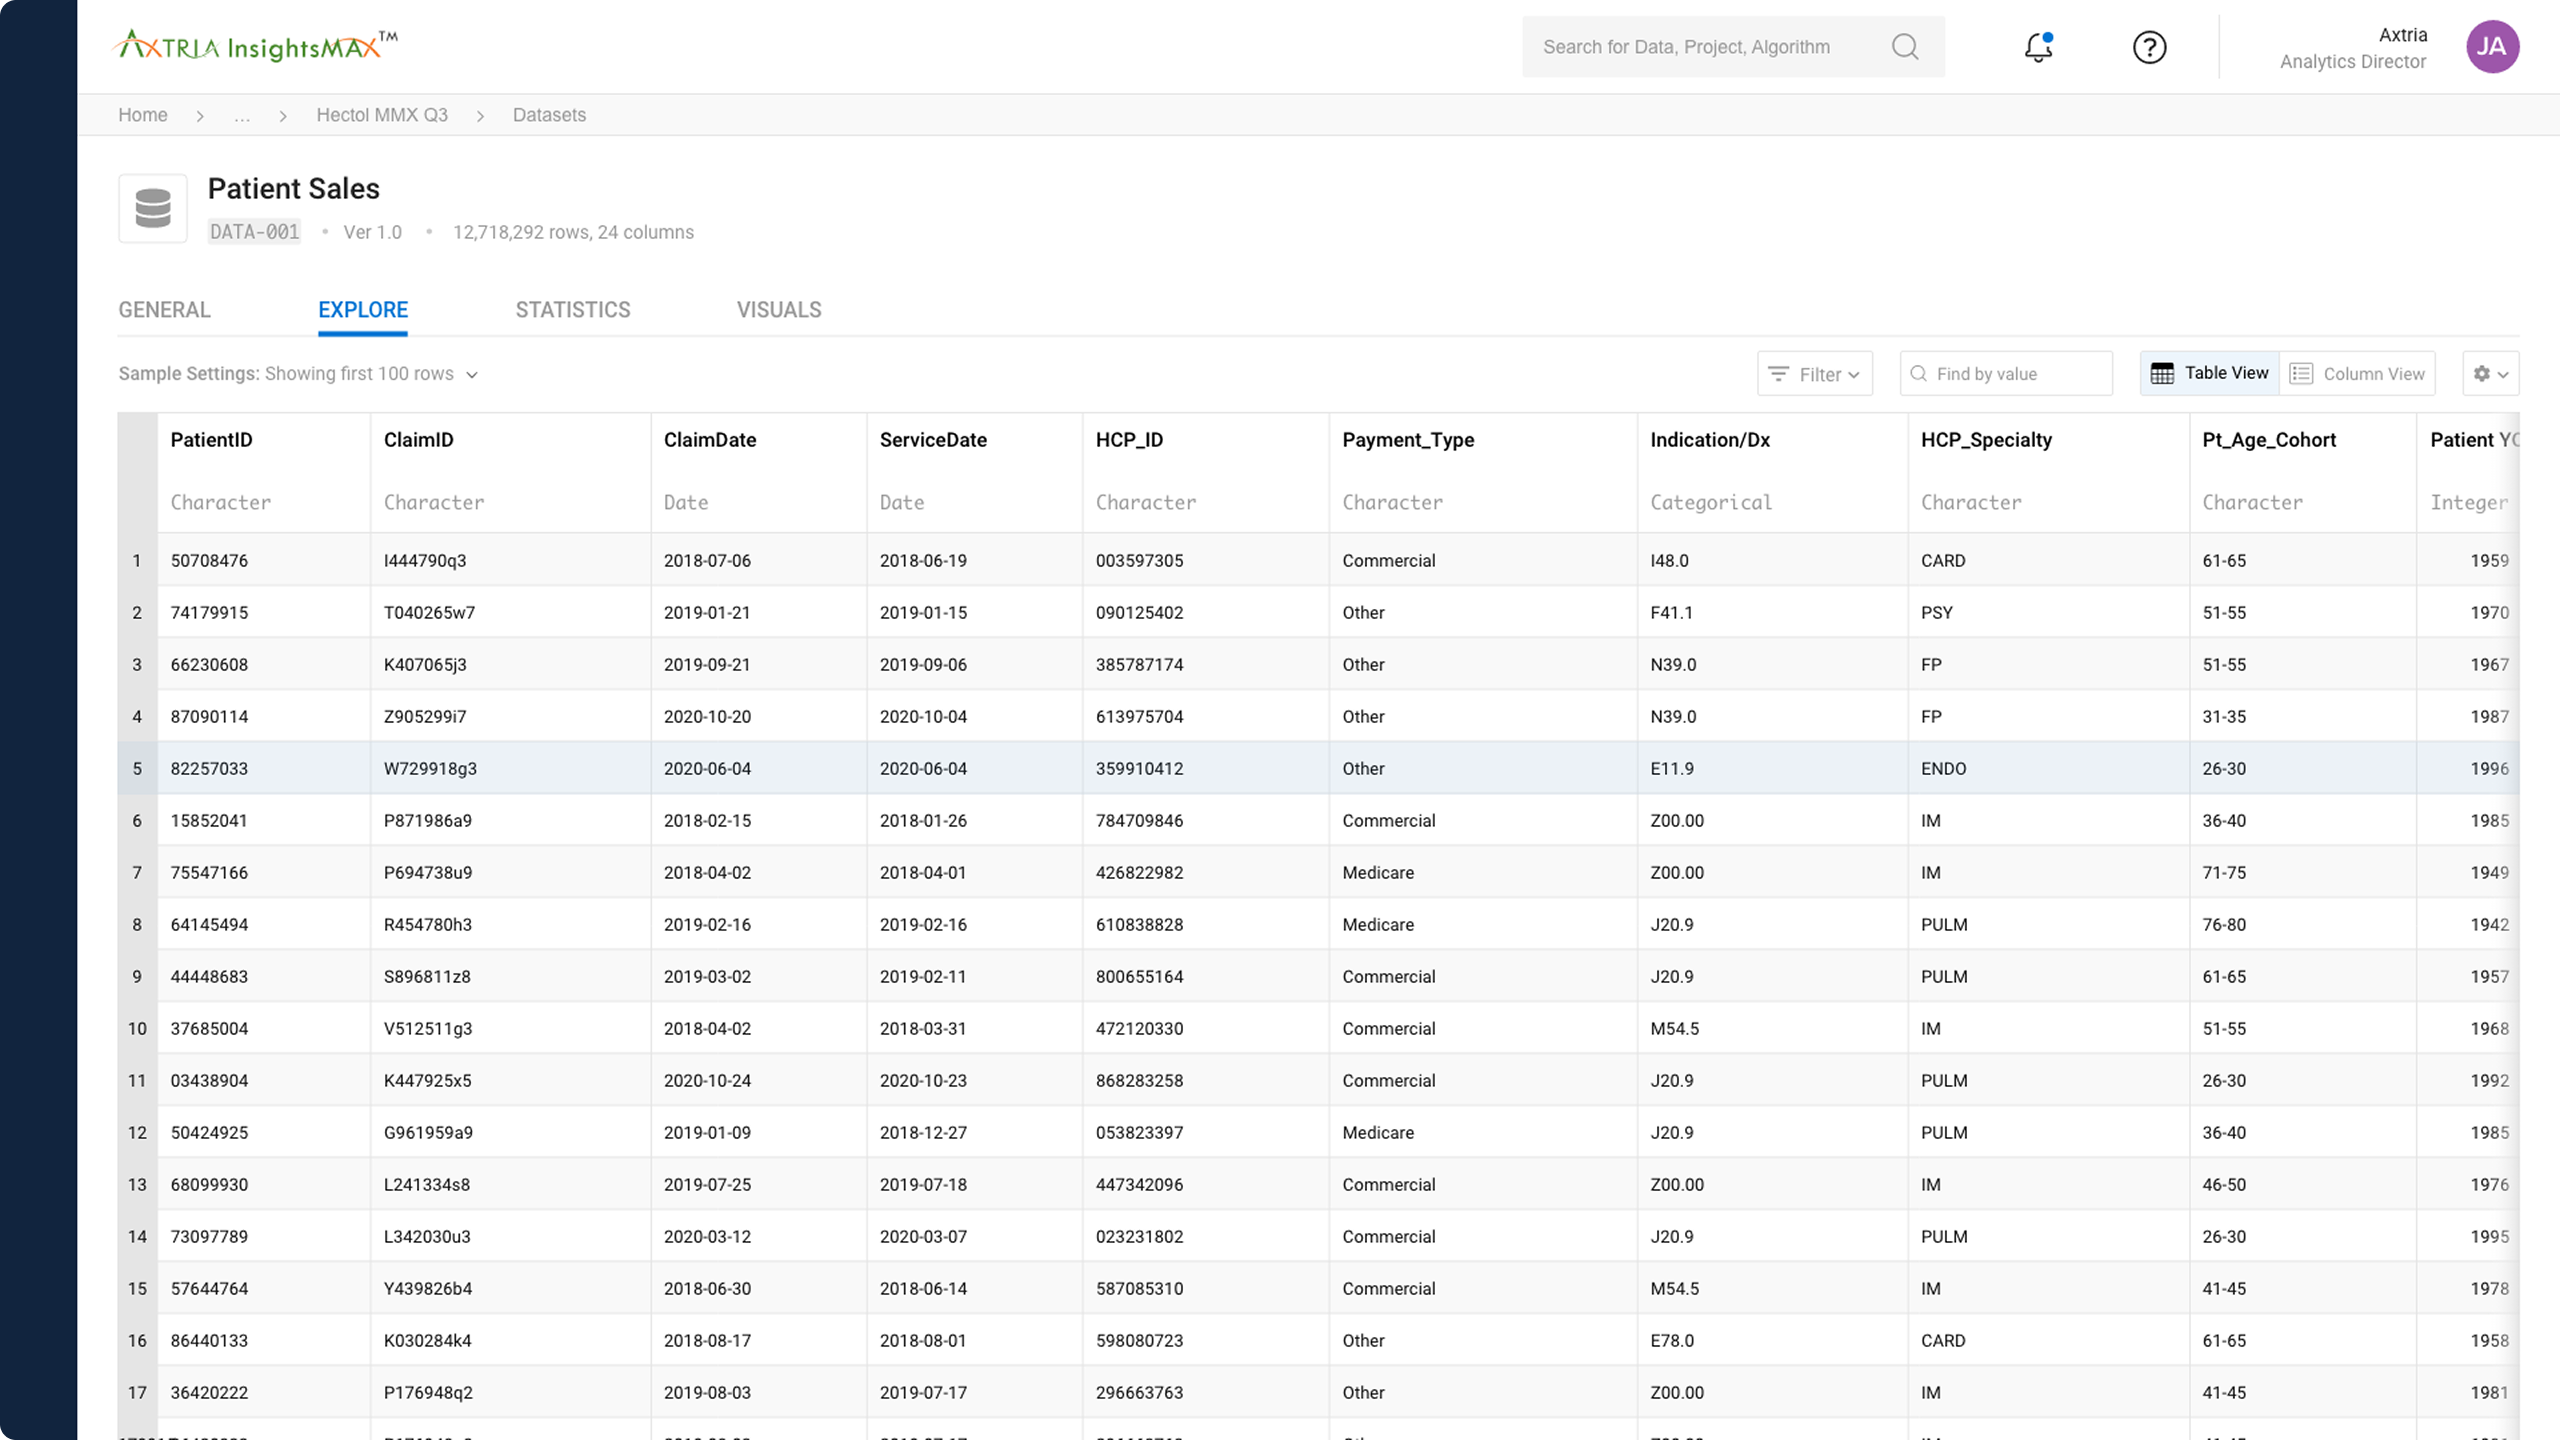The width and height of the screenshot is (2560, 1440).
Task: Click the Home breadcrumb link
Action: (143, 115)
